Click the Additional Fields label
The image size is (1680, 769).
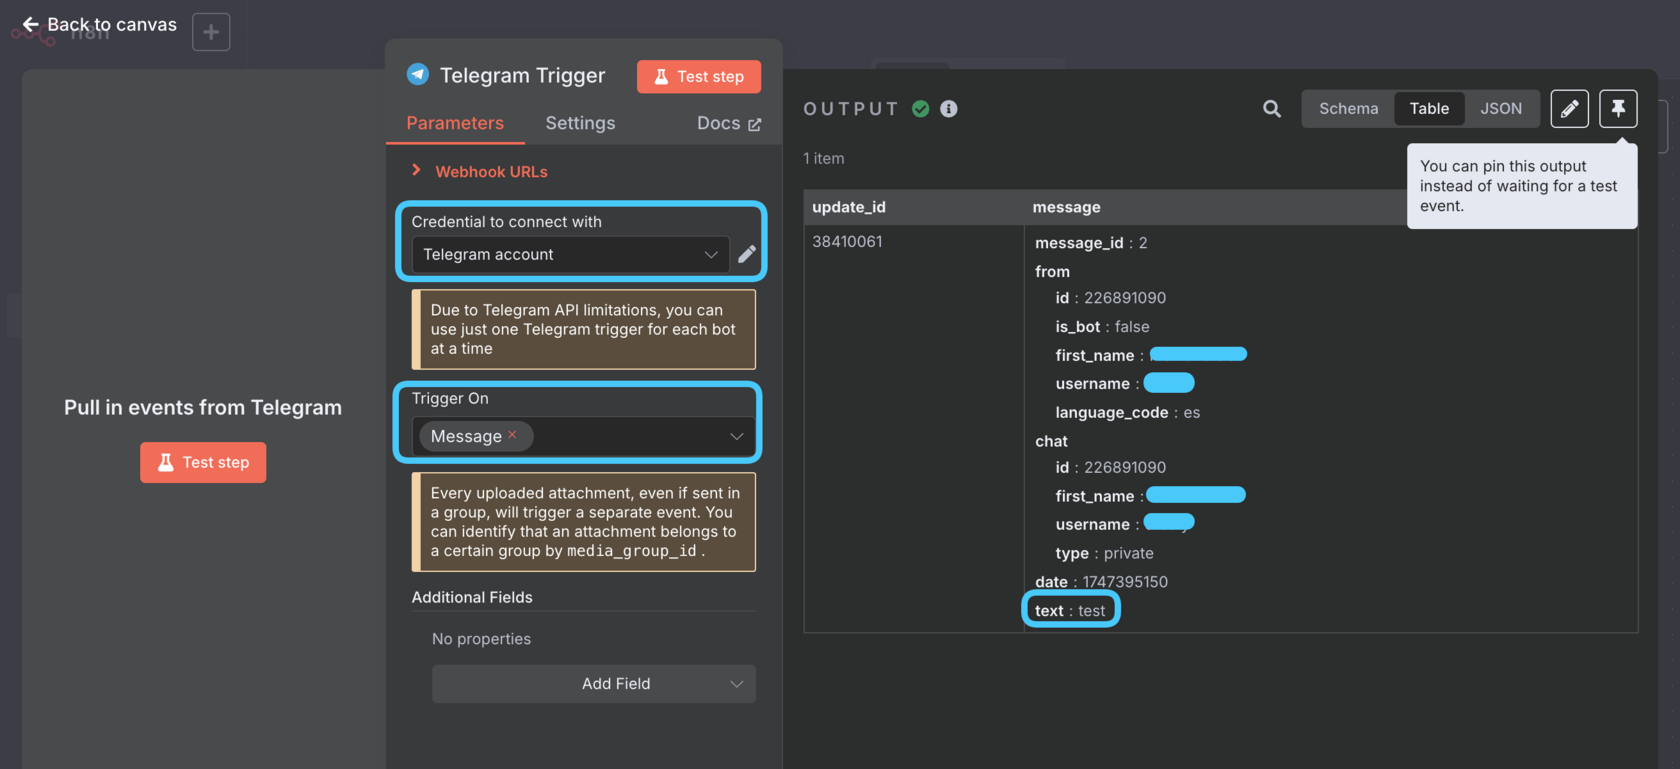coord(472,597)
